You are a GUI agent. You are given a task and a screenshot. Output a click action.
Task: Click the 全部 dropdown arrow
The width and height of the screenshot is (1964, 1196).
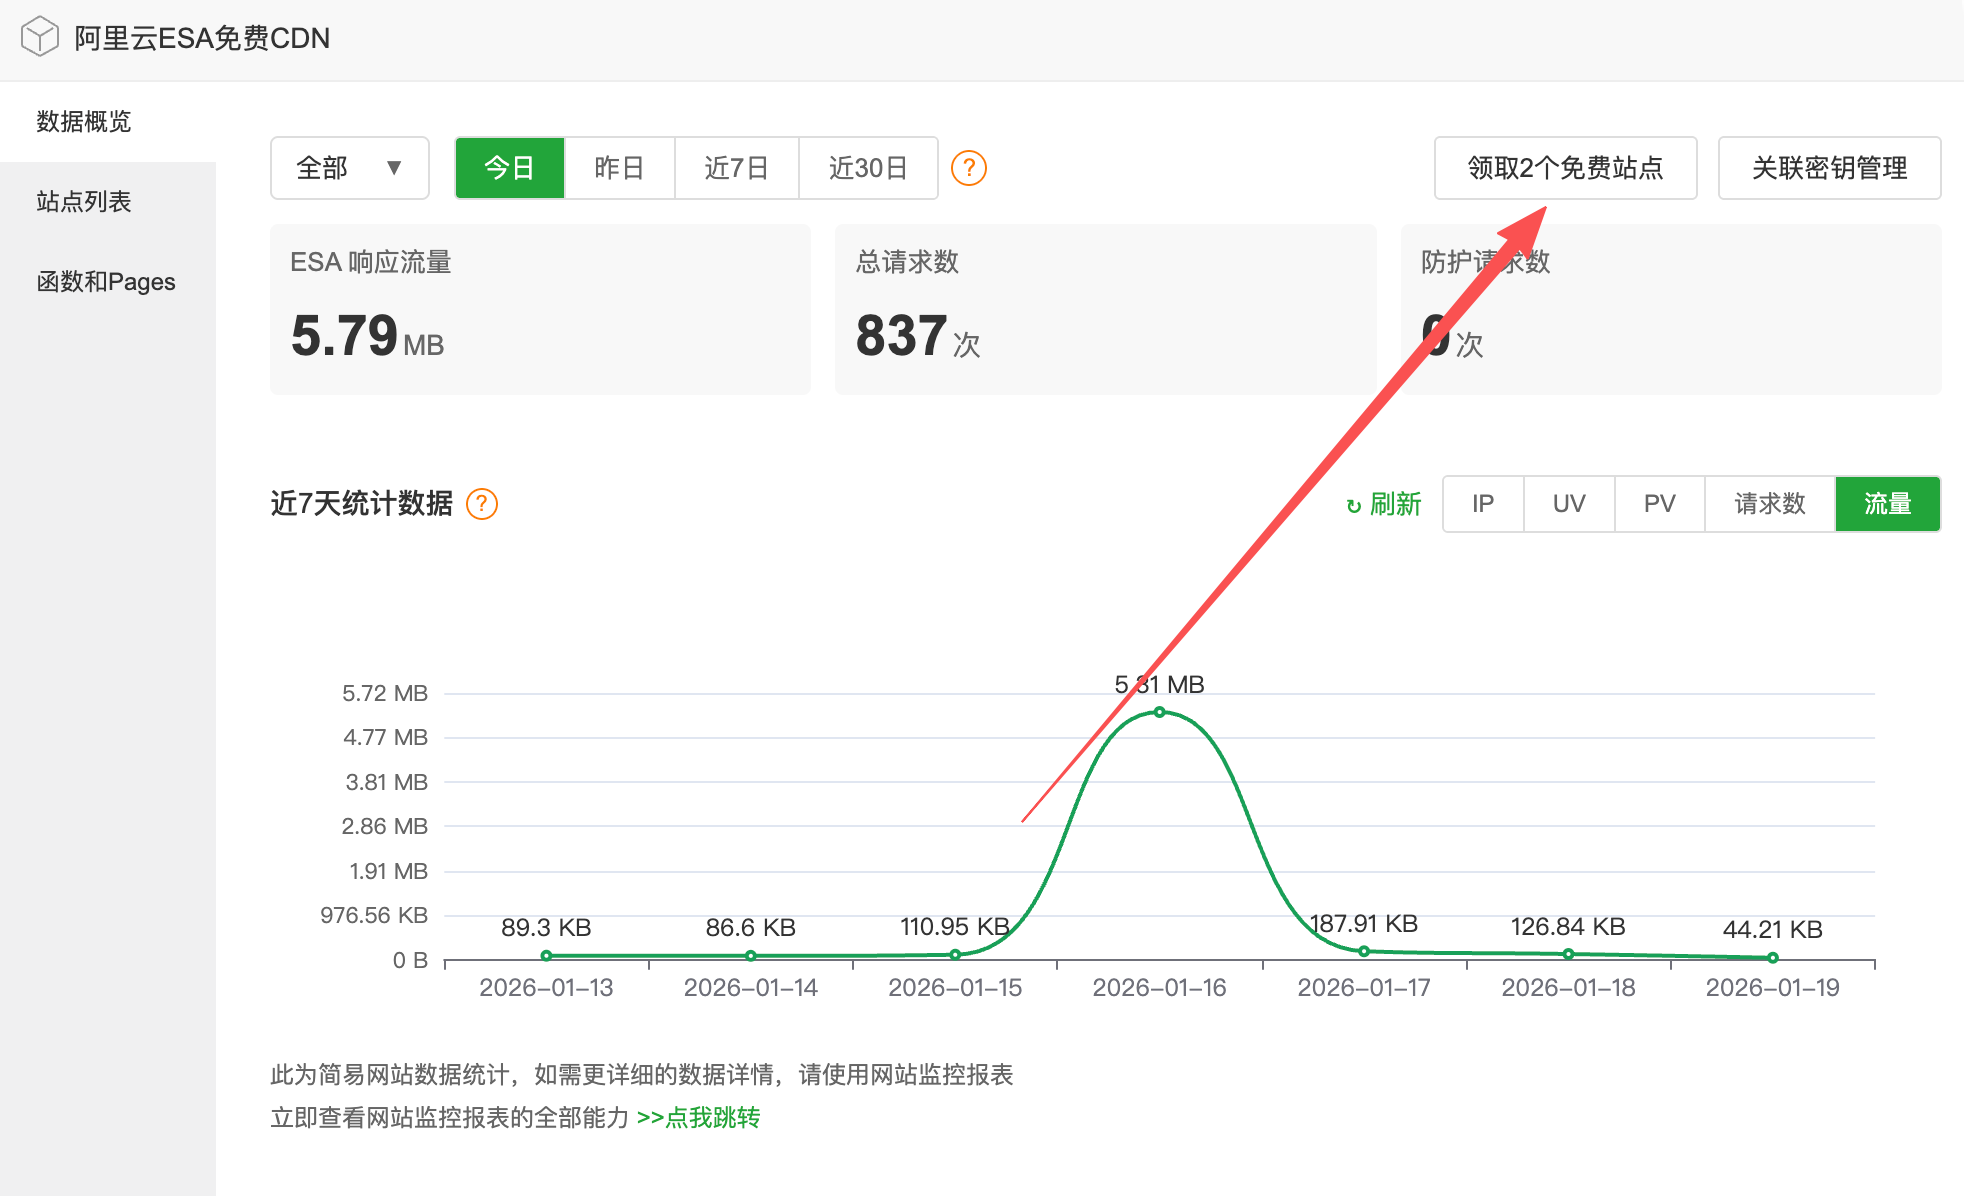tap(393, 168)
